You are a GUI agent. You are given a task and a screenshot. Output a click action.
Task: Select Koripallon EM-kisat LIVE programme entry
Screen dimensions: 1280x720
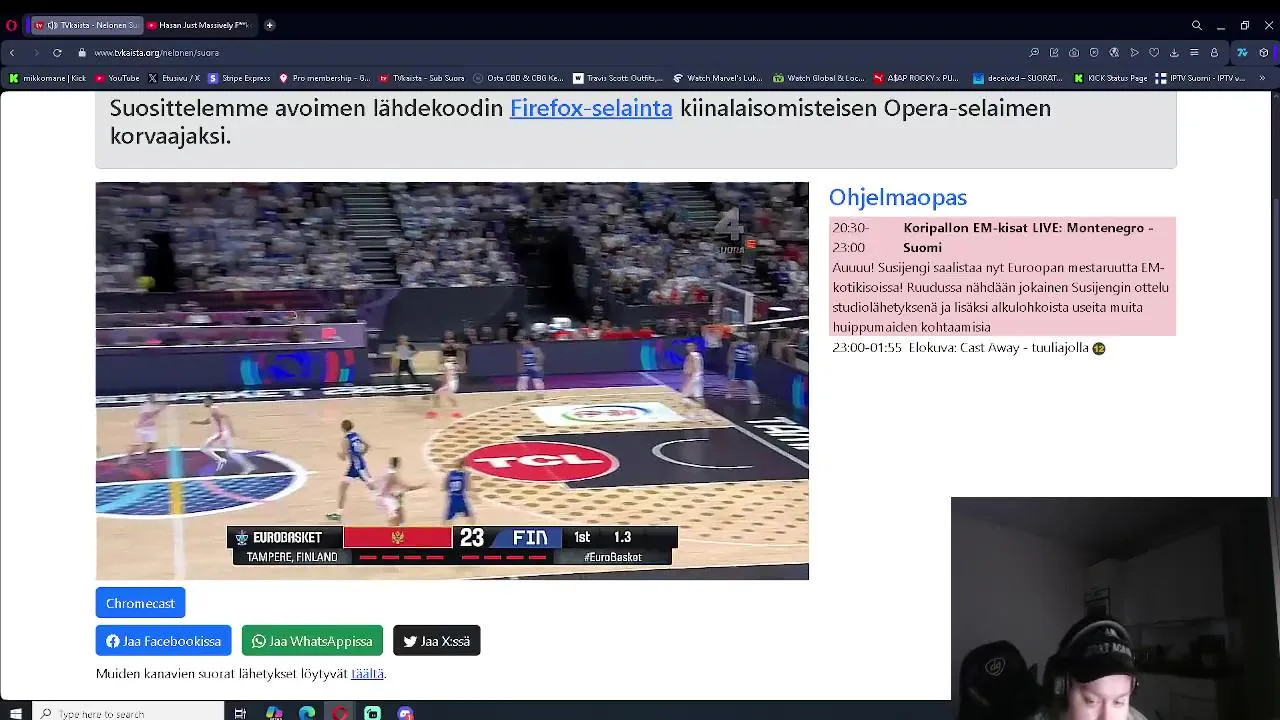(1002, 277)
